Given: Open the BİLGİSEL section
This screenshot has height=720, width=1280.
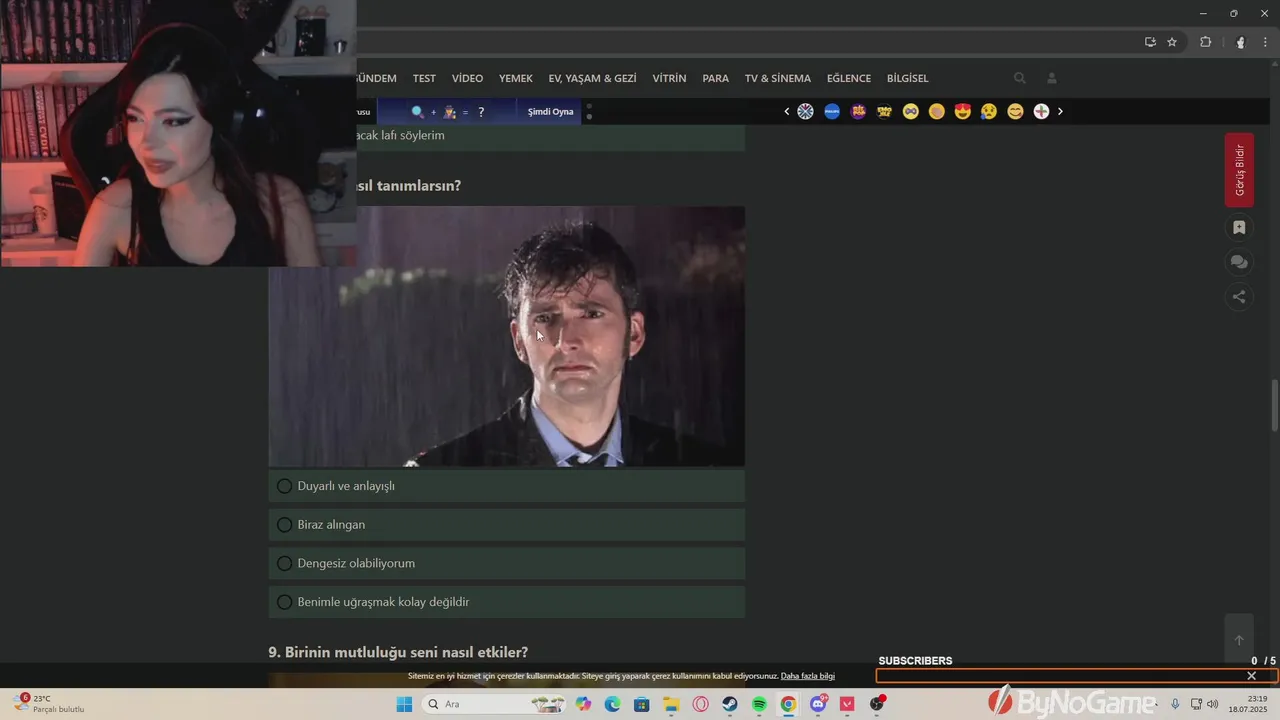Looking at the screenshot, I should click(x=907, y=78).
